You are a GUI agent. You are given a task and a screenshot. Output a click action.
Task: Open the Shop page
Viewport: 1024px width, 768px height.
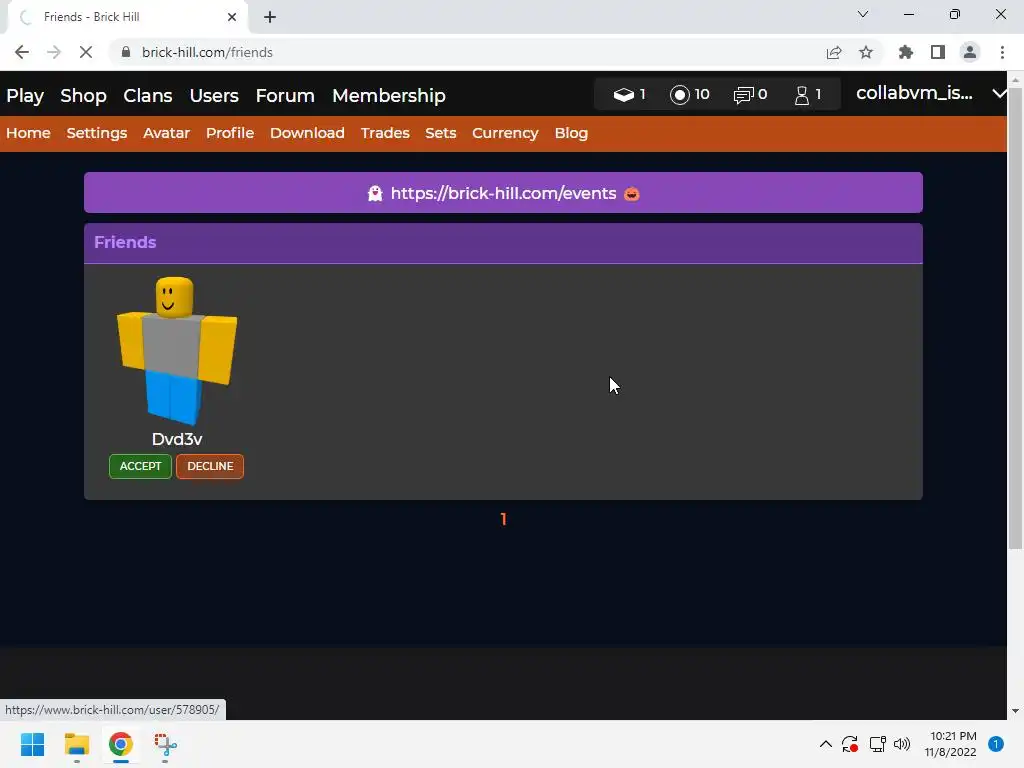point(83,95)
